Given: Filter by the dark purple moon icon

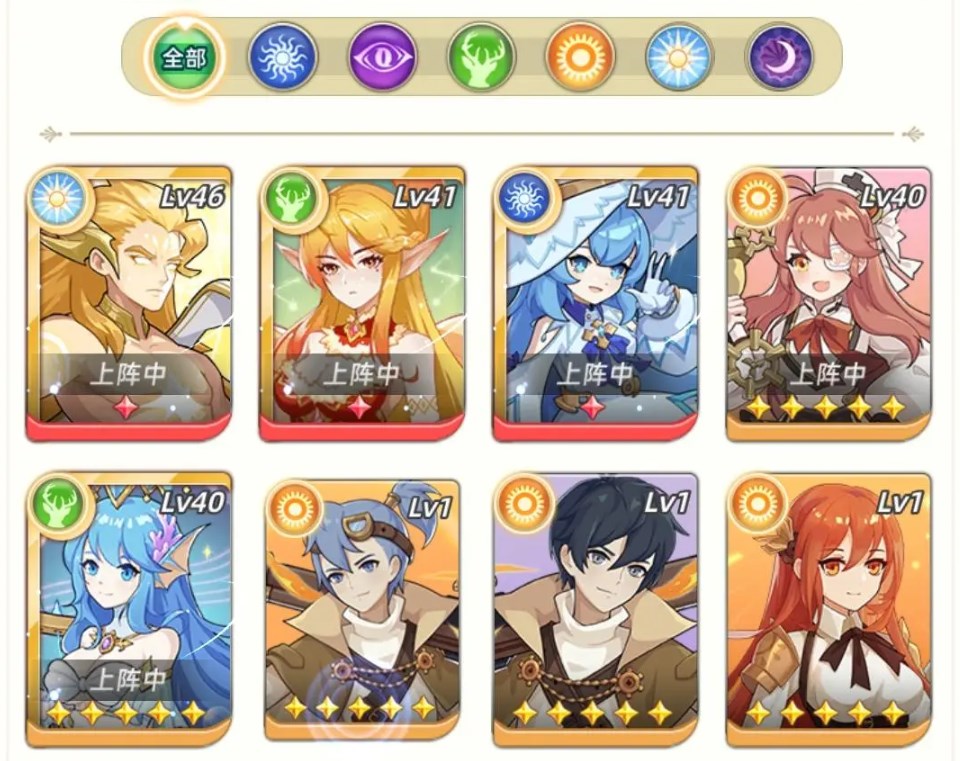Looking at the screenshot, I should (780, 57).
